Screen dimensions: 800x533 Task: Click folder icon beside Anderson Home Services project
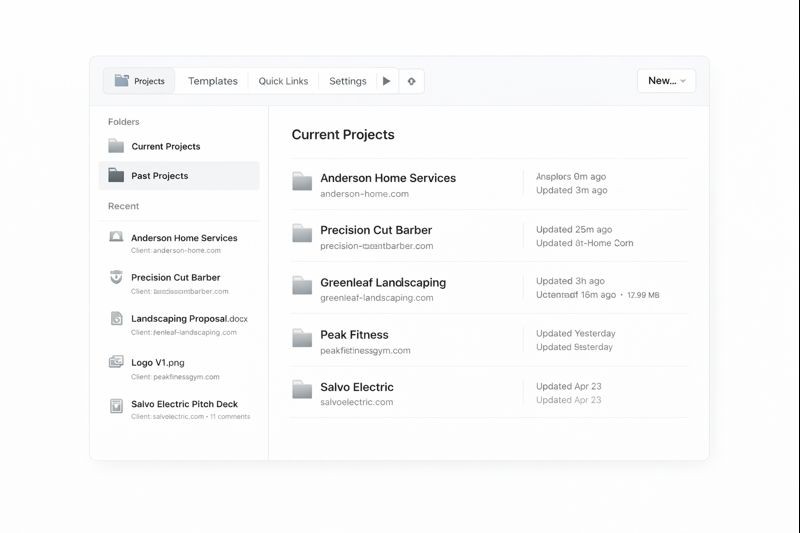[302, 181]
